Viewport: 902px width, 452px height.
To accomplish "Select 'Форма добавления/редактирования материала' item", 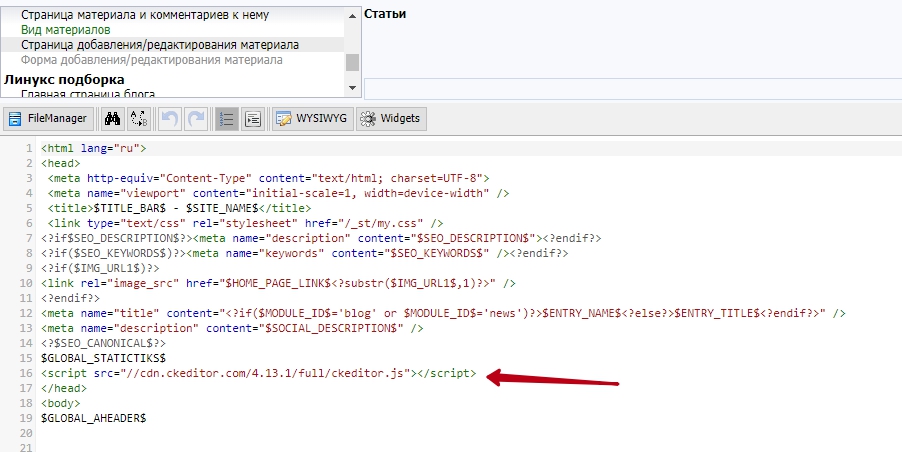I will pyautogui.click(x=152, y=60).
